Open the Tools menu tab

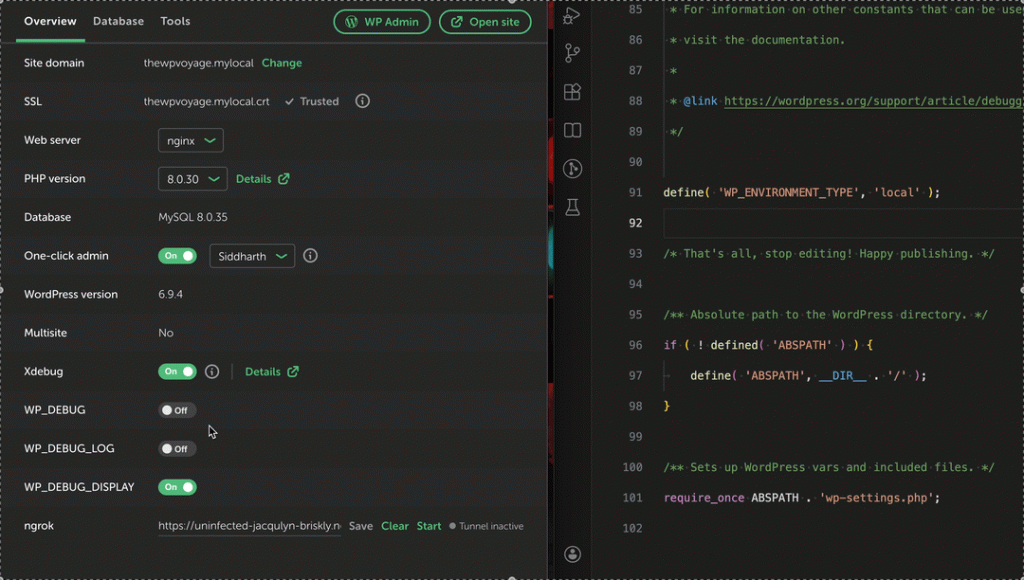[x=173, y=21]
